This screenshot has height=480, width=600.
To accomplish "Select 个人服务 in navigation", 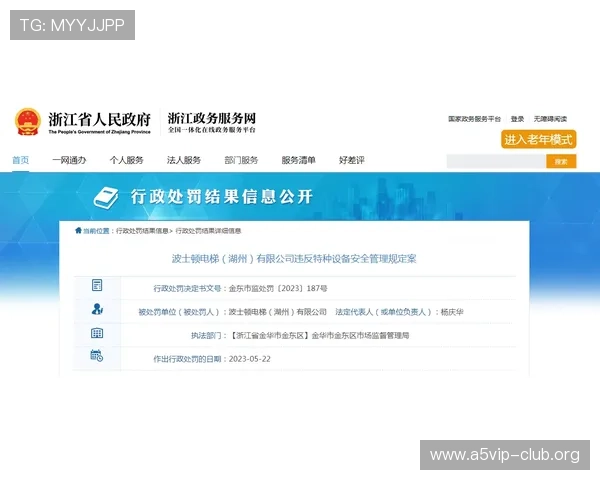I will tap(127, 160).
